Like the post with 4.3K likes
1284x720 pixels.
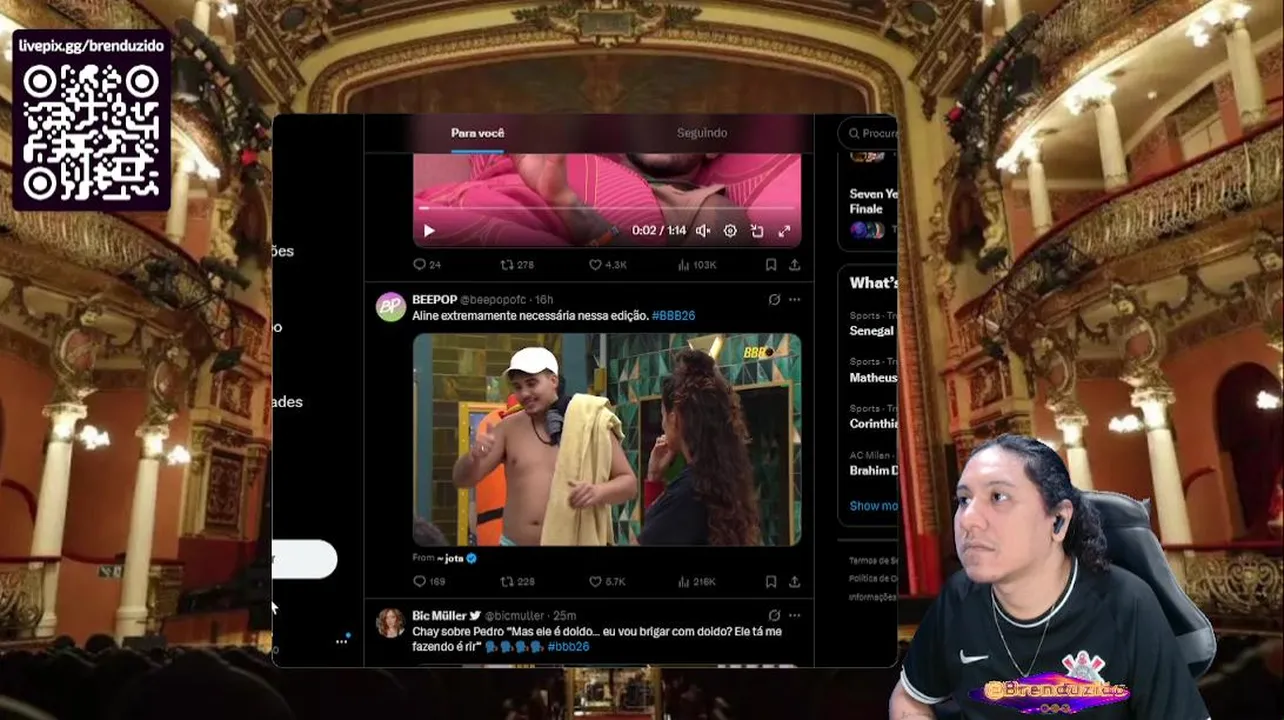coord(607,265)
